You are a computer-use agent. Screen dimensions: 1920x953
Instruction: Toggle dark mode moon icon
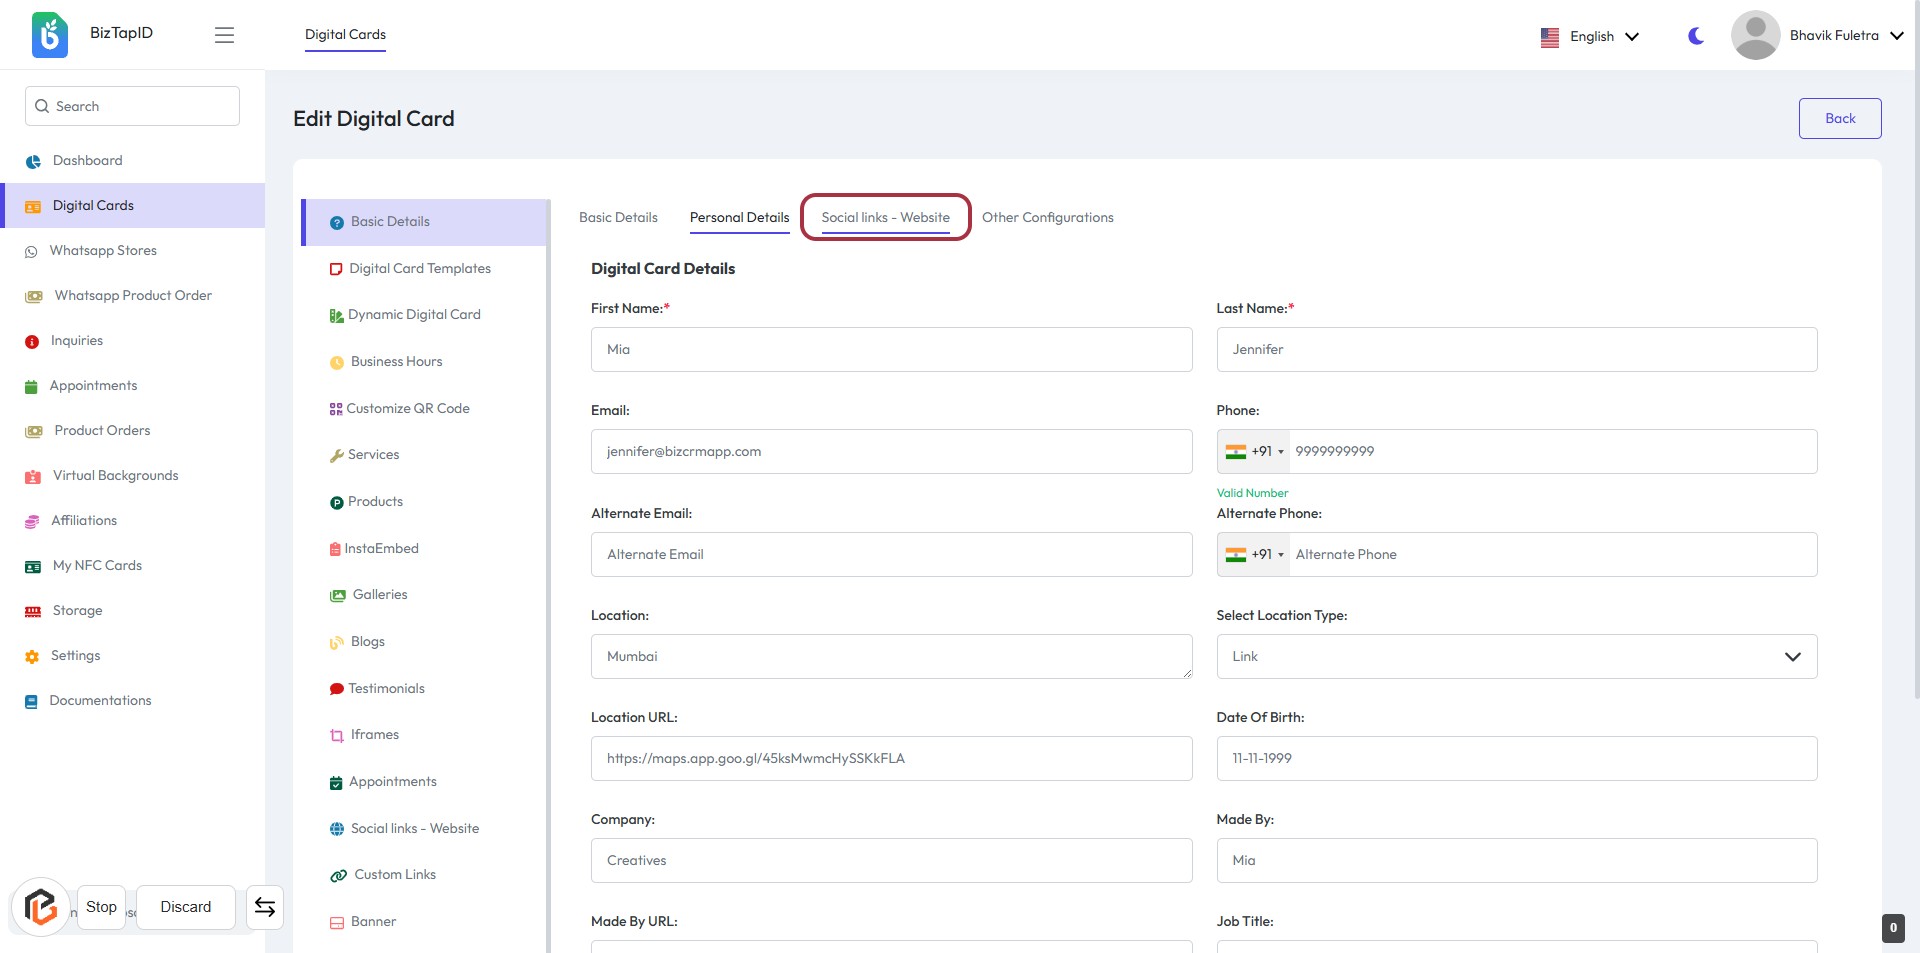[x=1696, y=36]
